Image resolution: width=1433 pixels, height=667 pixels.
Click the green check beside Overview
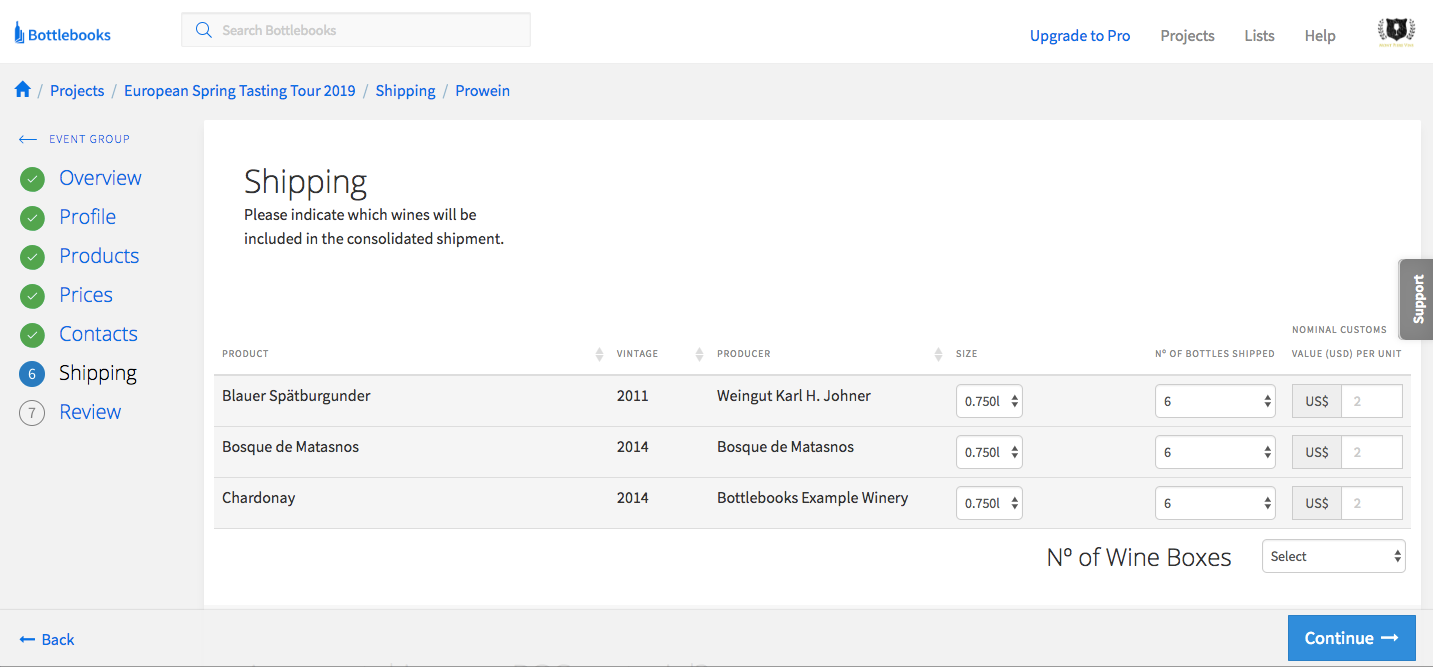coord(32,179)
